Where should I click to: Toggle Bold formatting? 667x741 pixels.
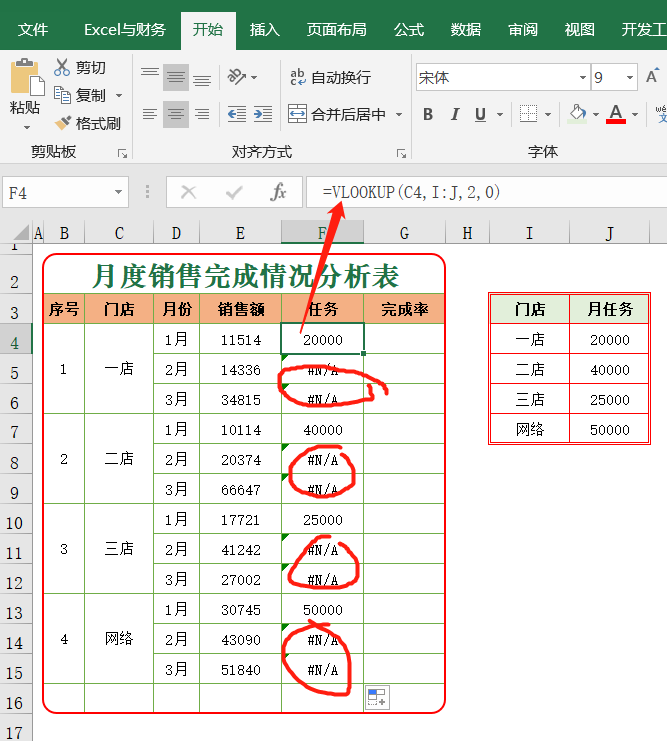pyautogui.click(x=428, y=114)
